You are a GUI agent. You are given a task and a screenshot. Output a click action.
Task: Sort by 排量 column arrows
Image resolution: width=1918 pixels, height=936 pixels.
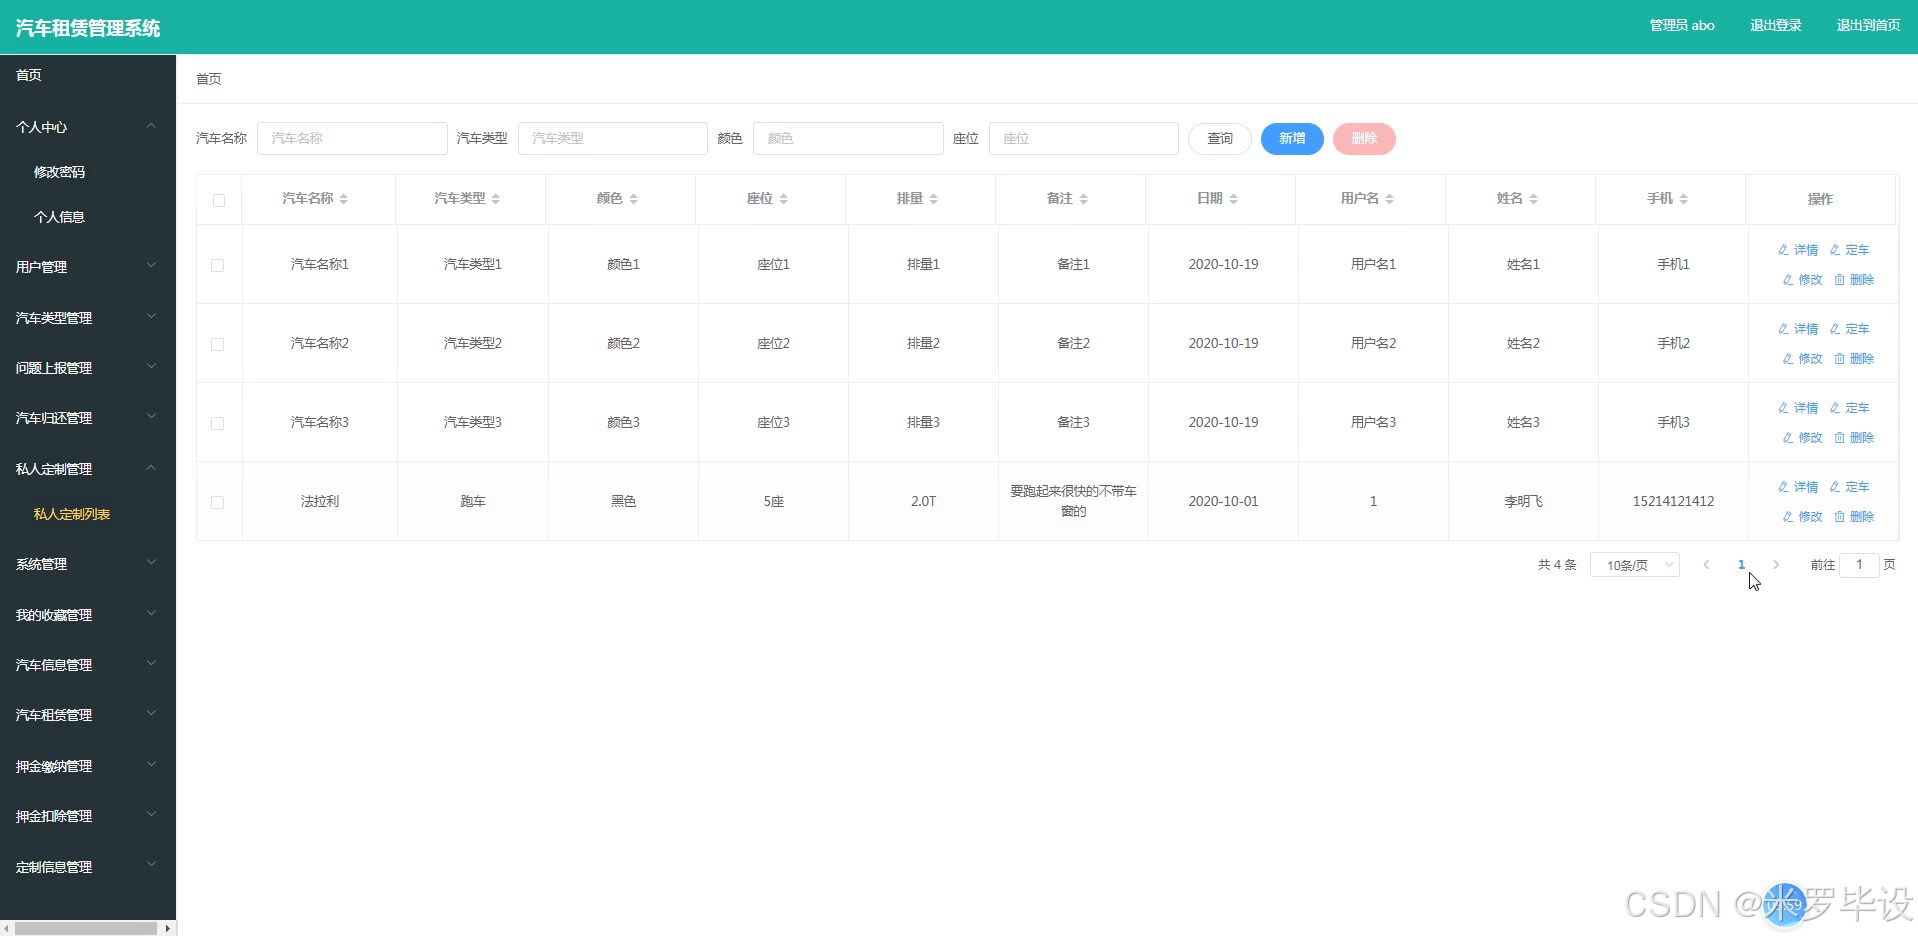(x=933, y=199)
